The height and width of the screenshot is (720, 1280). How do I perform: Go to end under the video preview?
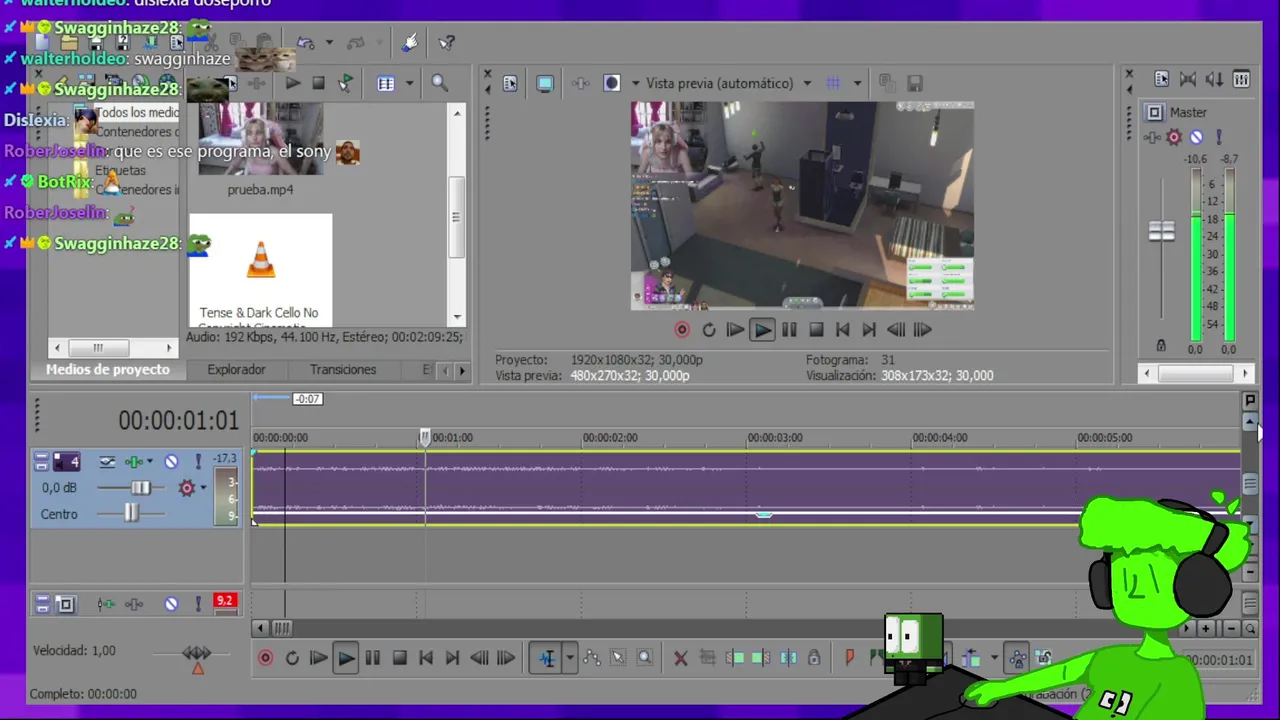click(869, 330)
